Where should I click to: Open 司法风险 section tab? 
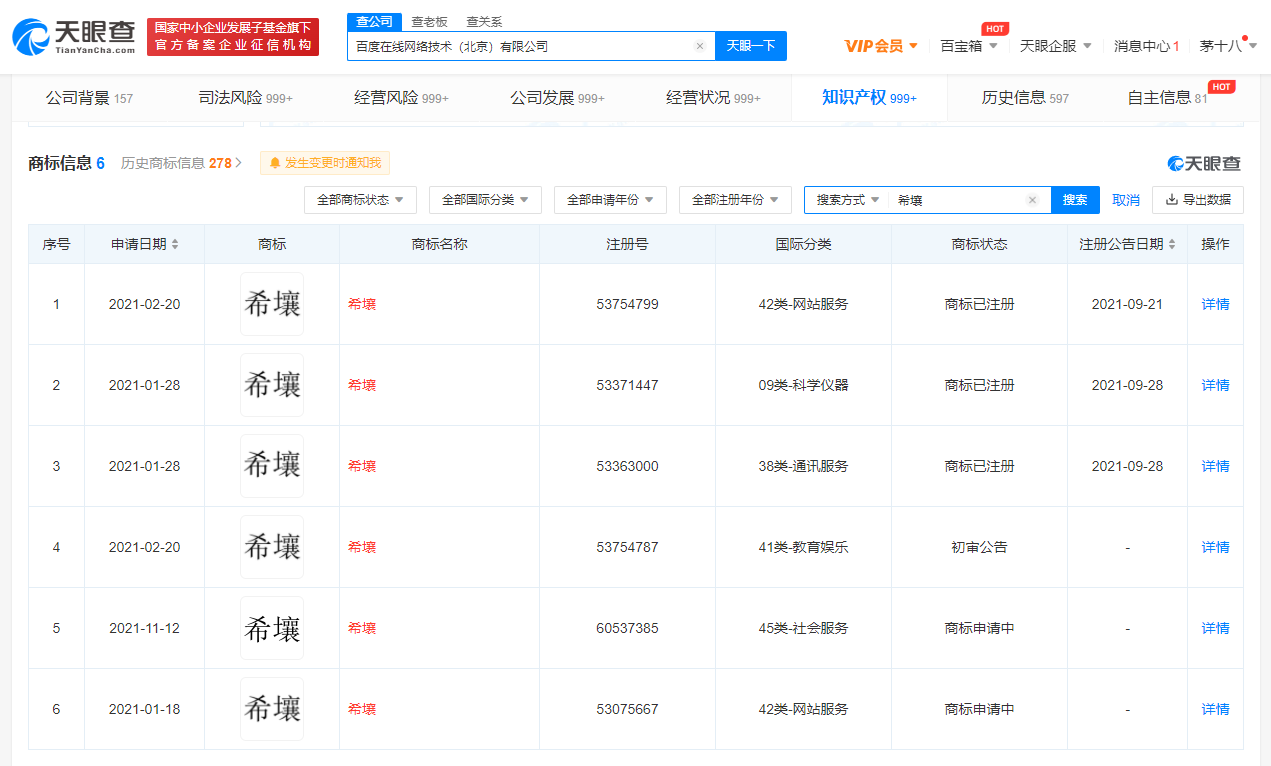click(x=245, y=98)
